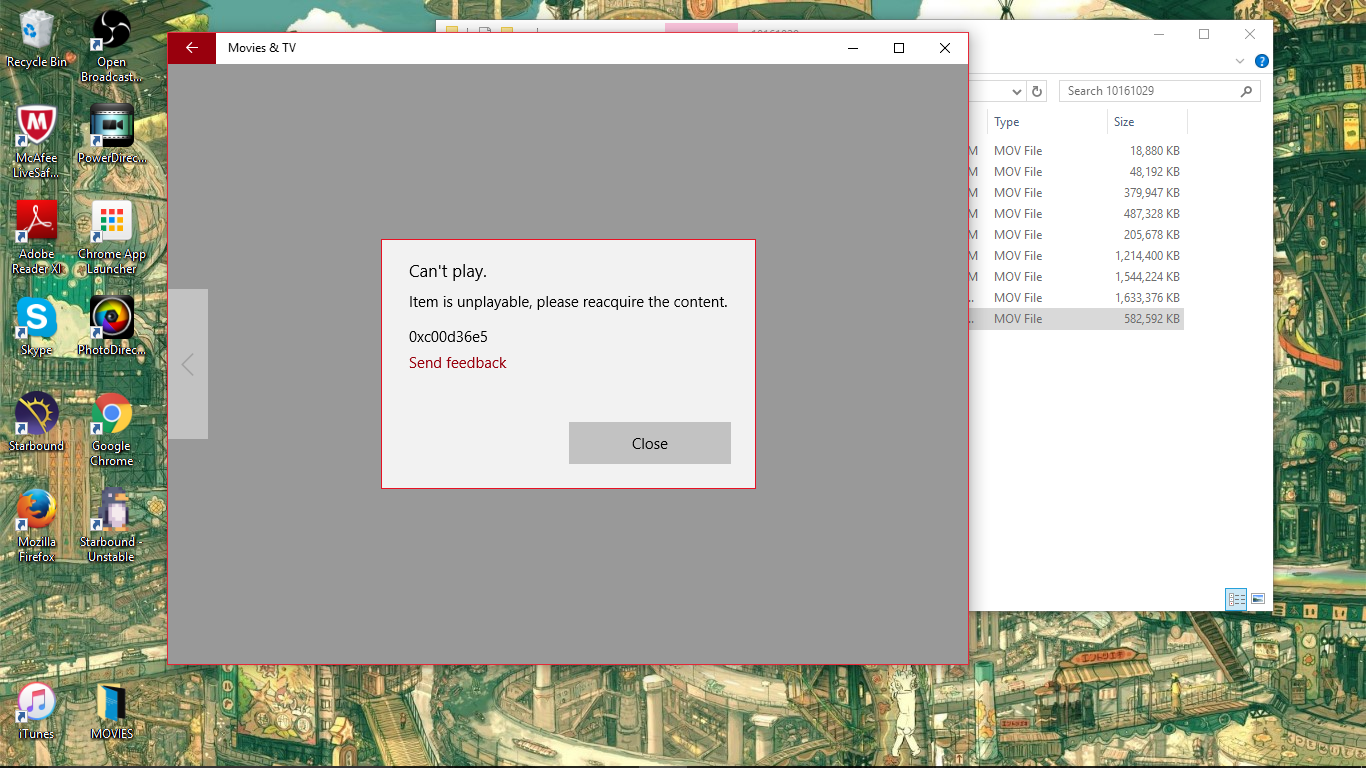This screenshot has height=768, width=1366.
Task: Switch Explorer to large thumbnails view
Action: click(x=1258, y=599)
